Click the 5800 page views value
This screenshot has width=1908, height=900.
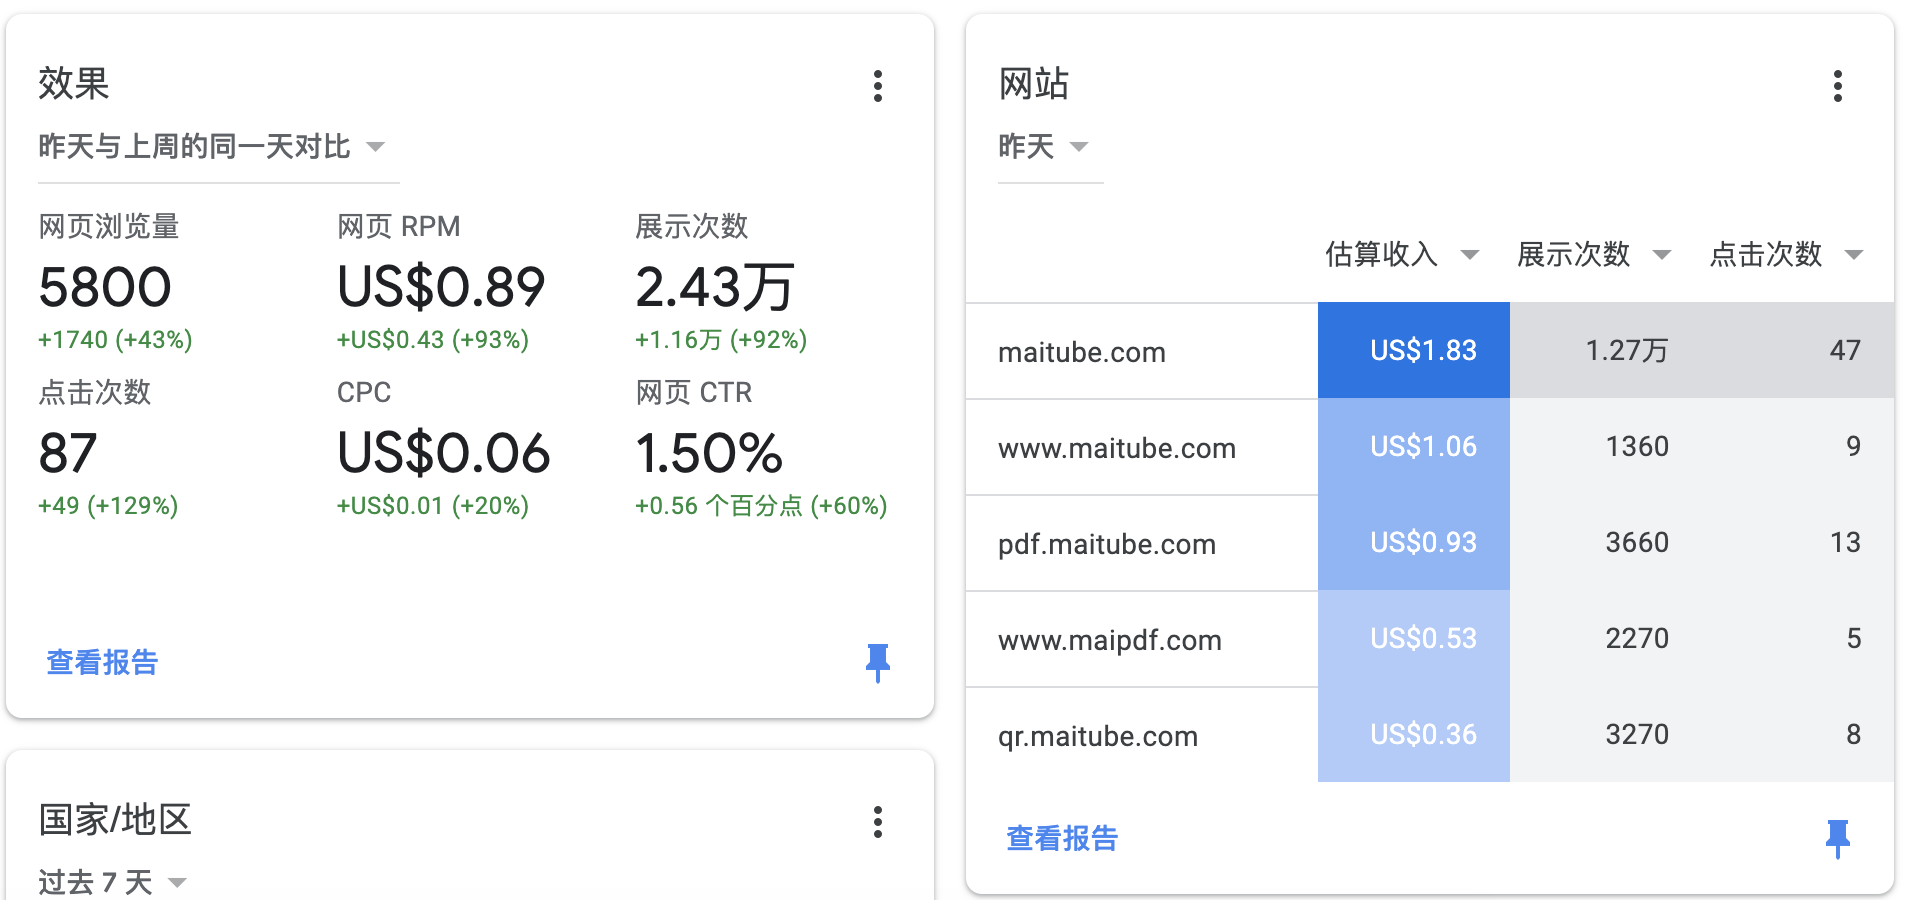[105, 287]
